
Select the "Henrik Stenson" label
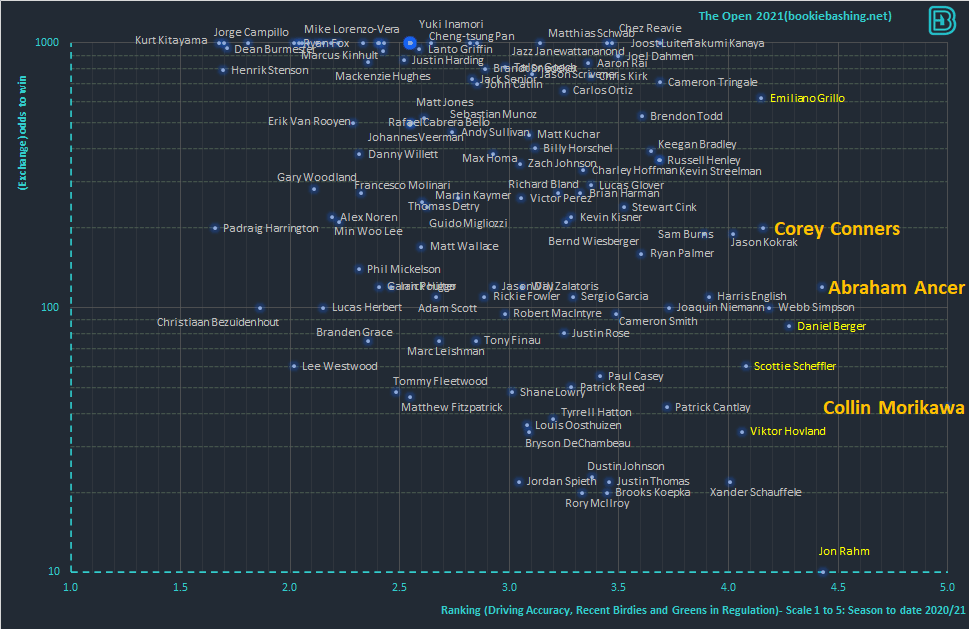pyautogui.click(x=269, y=70)
